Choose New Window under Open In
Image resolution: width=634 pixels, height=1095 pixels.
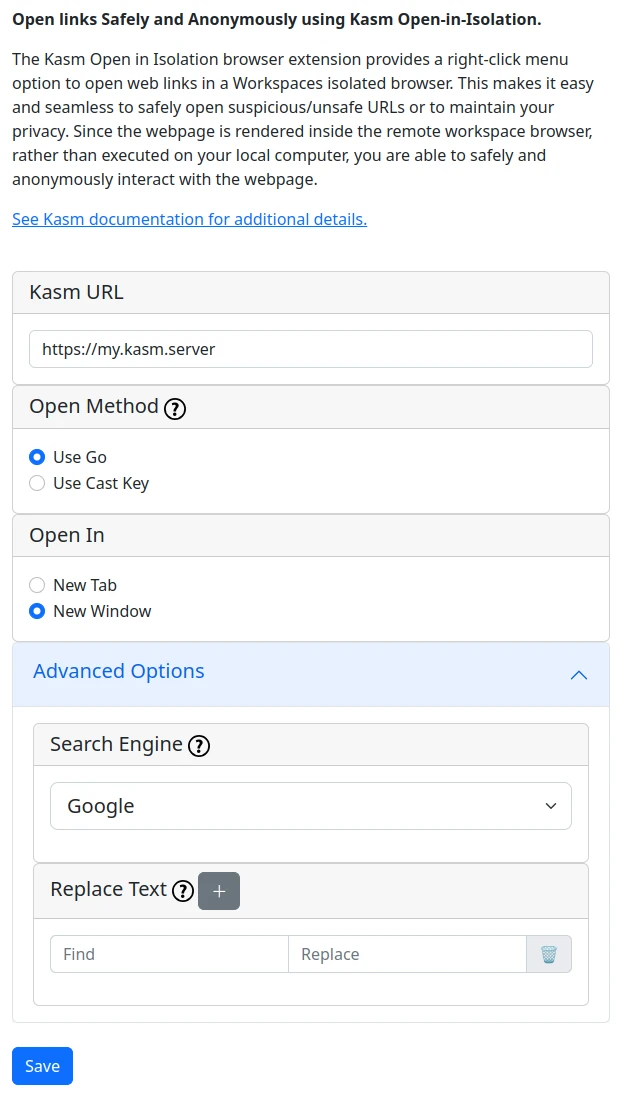pos(37,611)
